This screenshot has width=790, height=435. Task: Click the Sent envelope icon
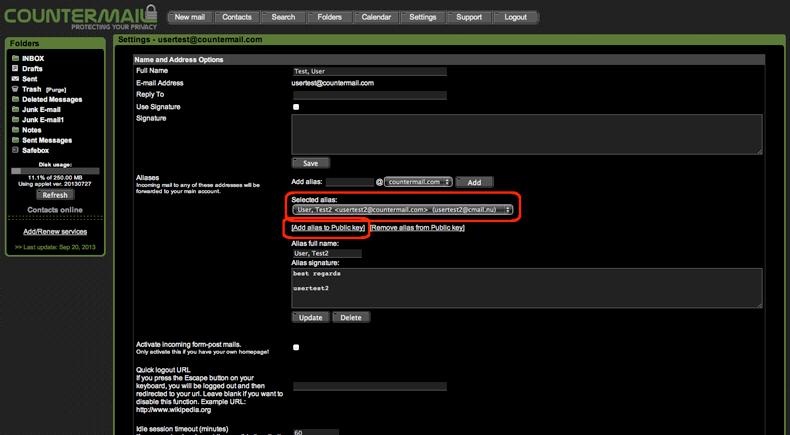coord(15,79)
